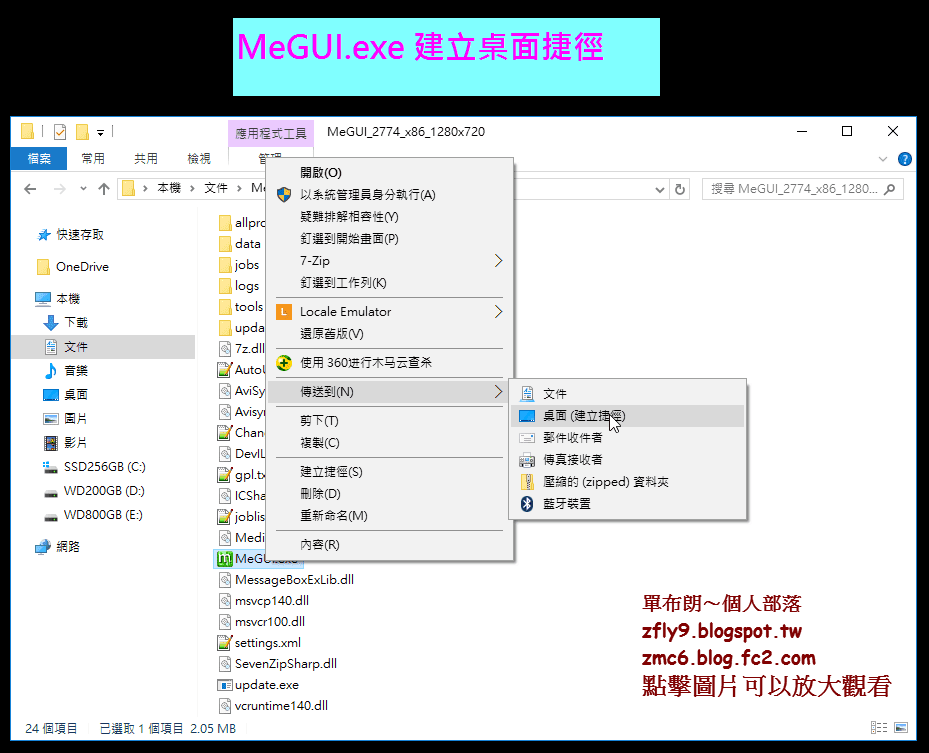The width and height of the screenshot is (929, 753).
Task: Select WD200GB (D:) drive
Action: point(104,491)
